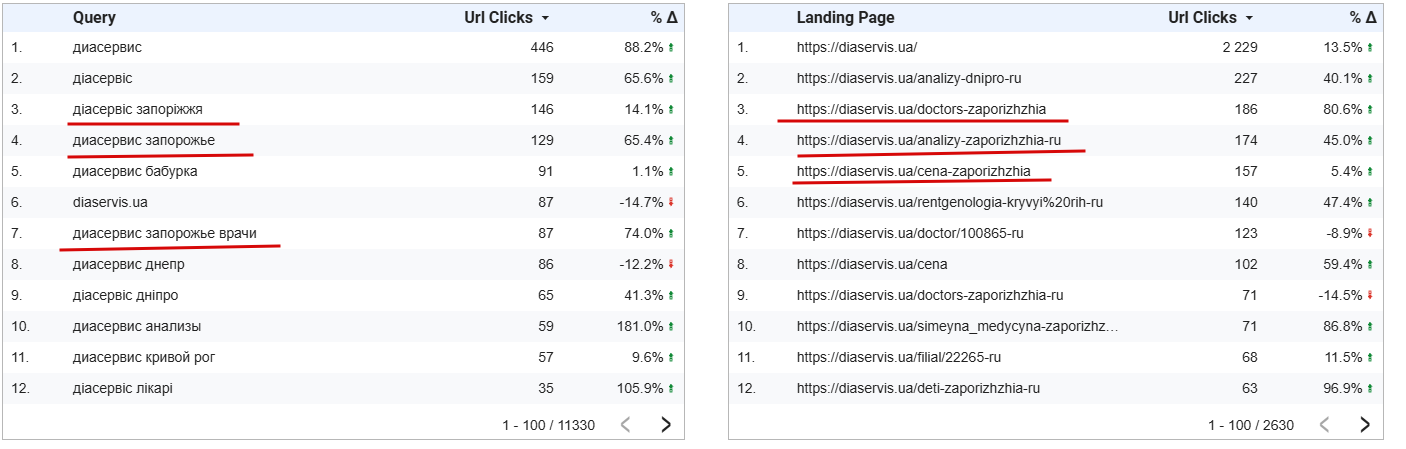Click the 96.9% change value
The image size is (1406, 449).
tap(1343, 388)
